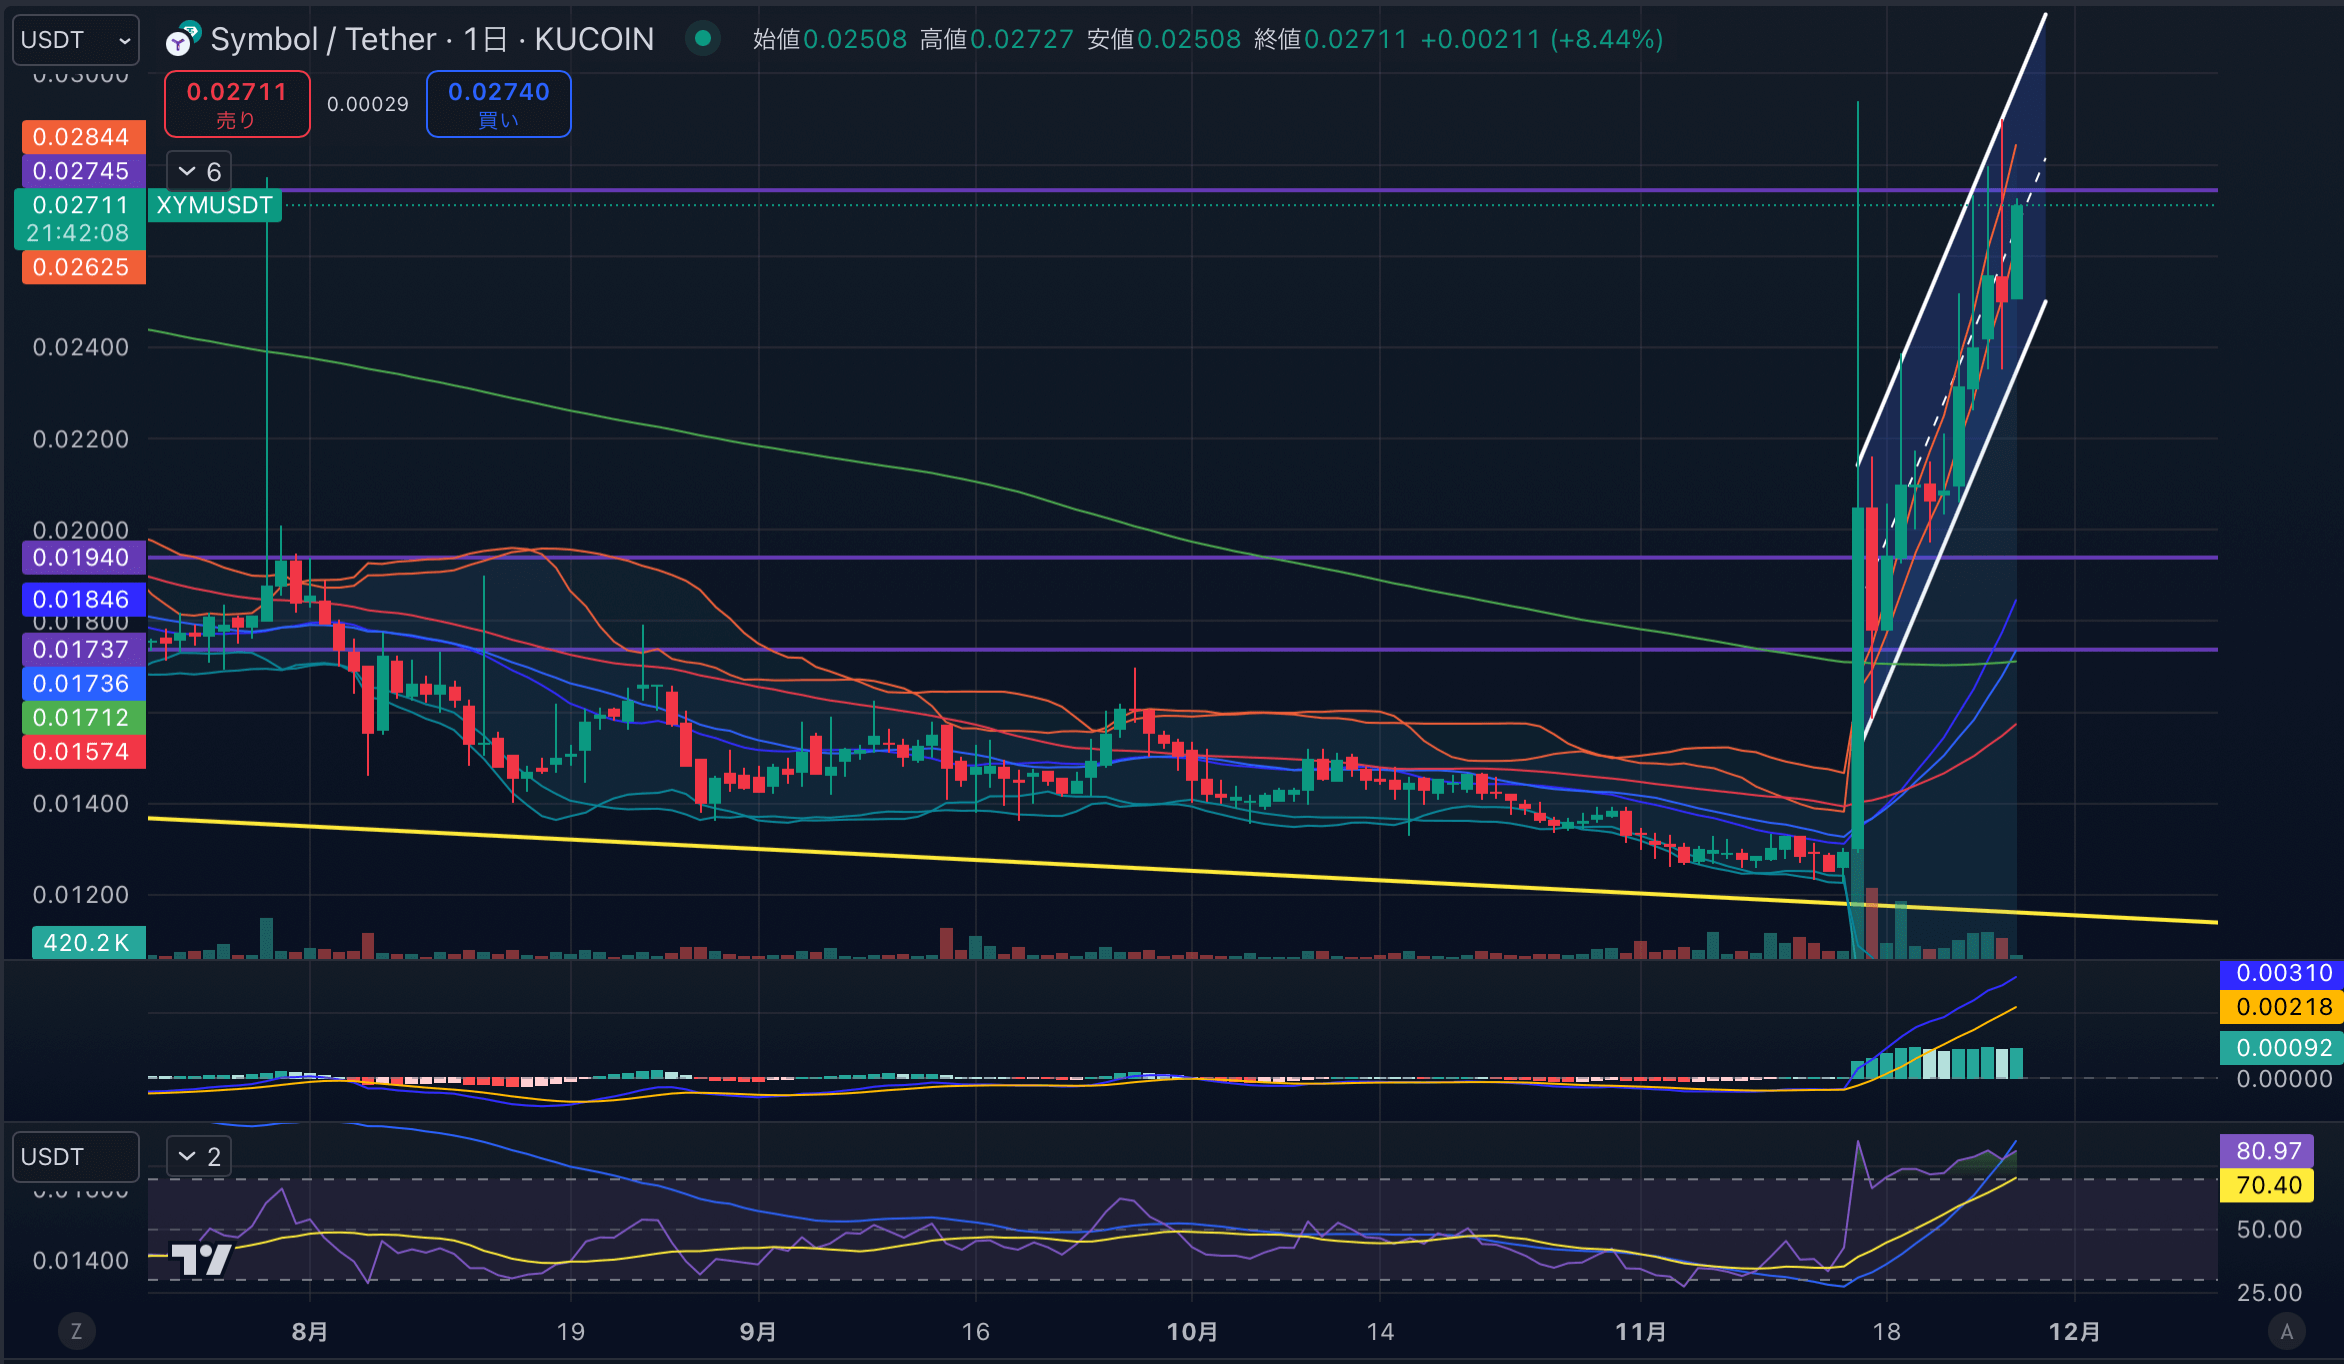
Task: Click the 18 date on time axis
Action: tap(1886, 1332)
